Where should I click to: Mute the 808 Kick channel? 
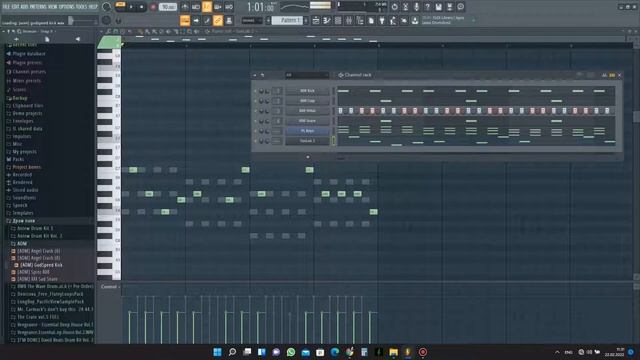(256, 91)
